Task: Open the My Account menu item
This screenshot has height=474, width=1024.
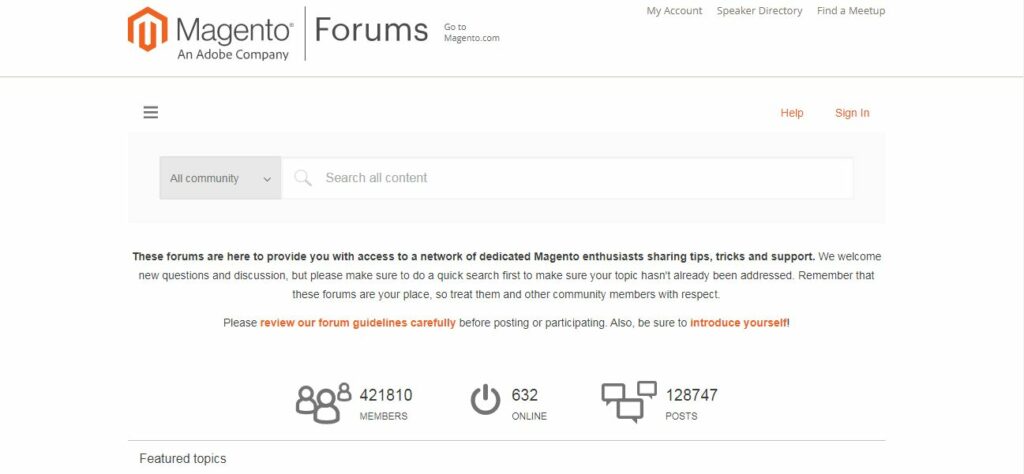Action: point(674,11)
